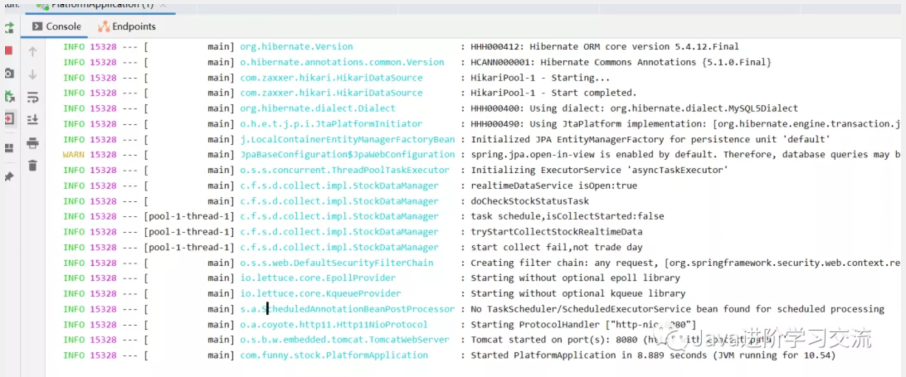This screenshot has width=906, height=377.
Task: Click the down-arrow stack trace icon
Action: click(x=33, y=75)
